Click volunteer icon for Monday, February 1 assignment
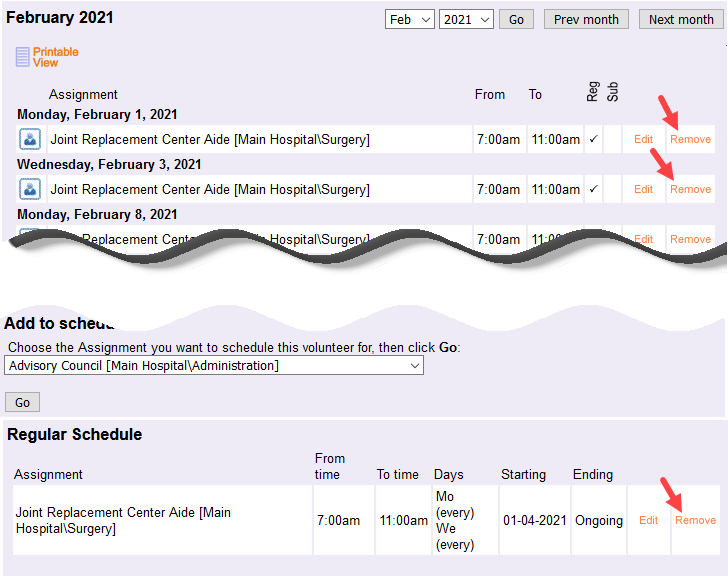The width and height of the screenshot is (728, 576). click(29, 139)
